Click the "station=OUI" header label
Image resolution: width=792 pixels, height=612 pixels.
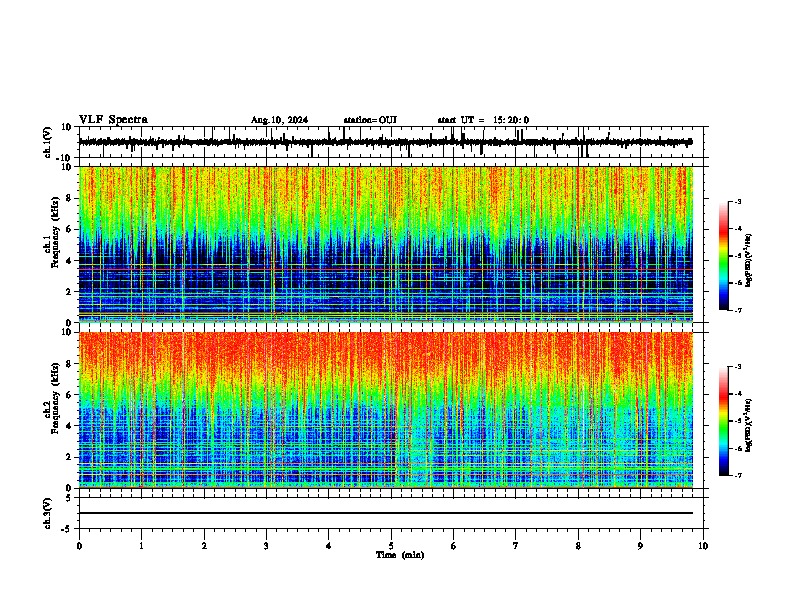(x=370, y=120)
